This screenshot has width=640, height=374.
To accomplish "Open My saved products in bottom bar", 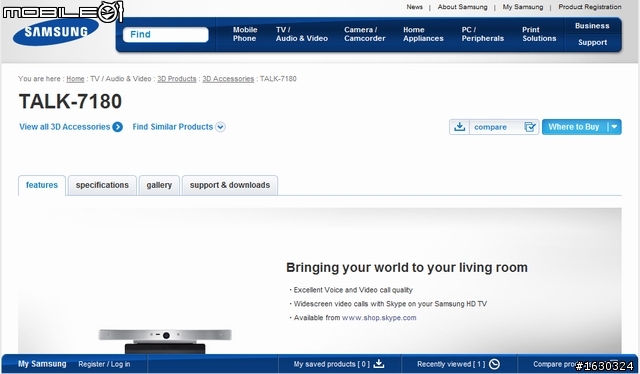I will pyautogui.click(x=331, y=364).
